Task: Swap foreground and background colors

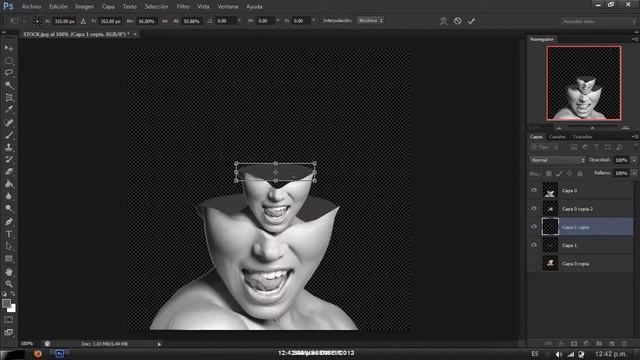Action: 13,293
